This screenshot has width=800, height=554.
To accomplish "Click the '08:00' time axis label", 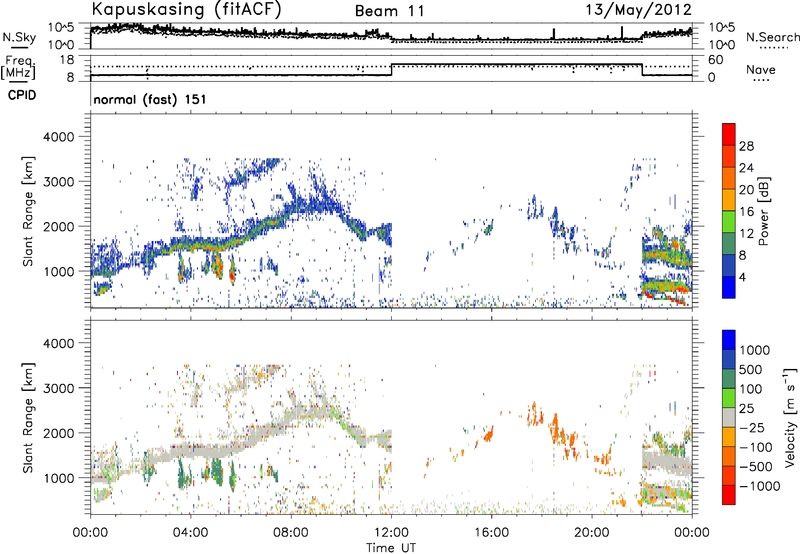I will [291, 533].
